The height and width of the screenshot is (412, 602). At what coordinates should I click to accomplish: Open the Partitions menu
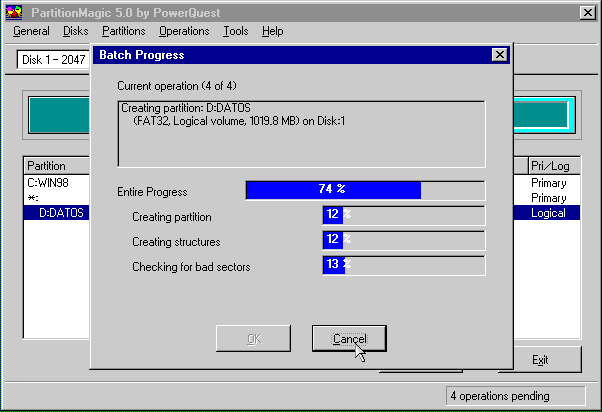pyautogui.click(x=124, y=31)
